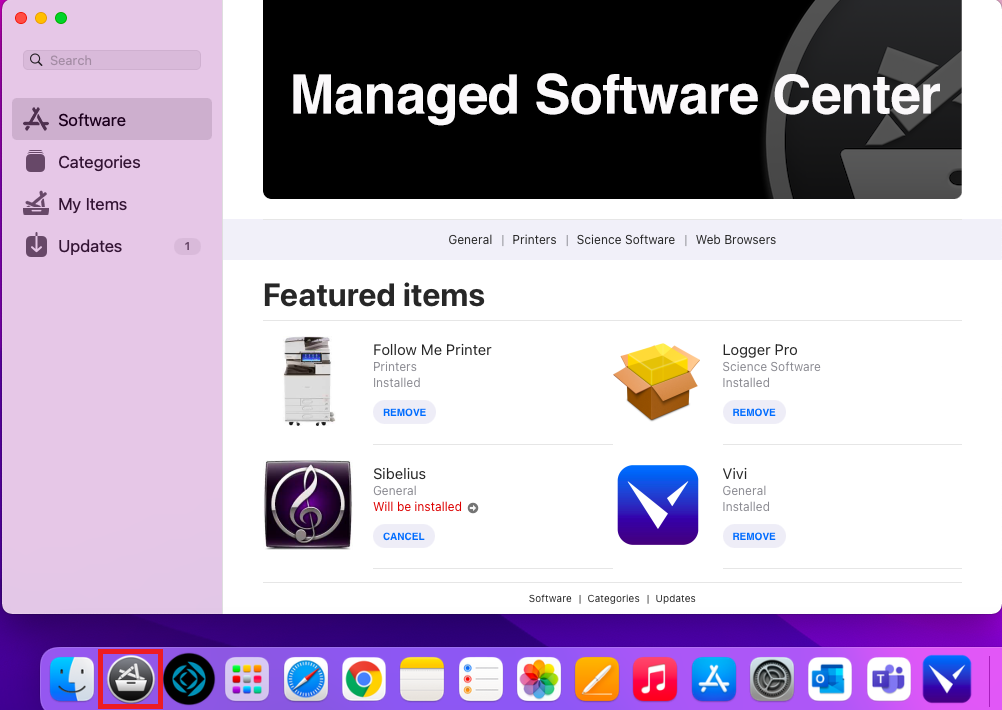
Task: Open Reminders from the Dock
Action: coord(481,678)
